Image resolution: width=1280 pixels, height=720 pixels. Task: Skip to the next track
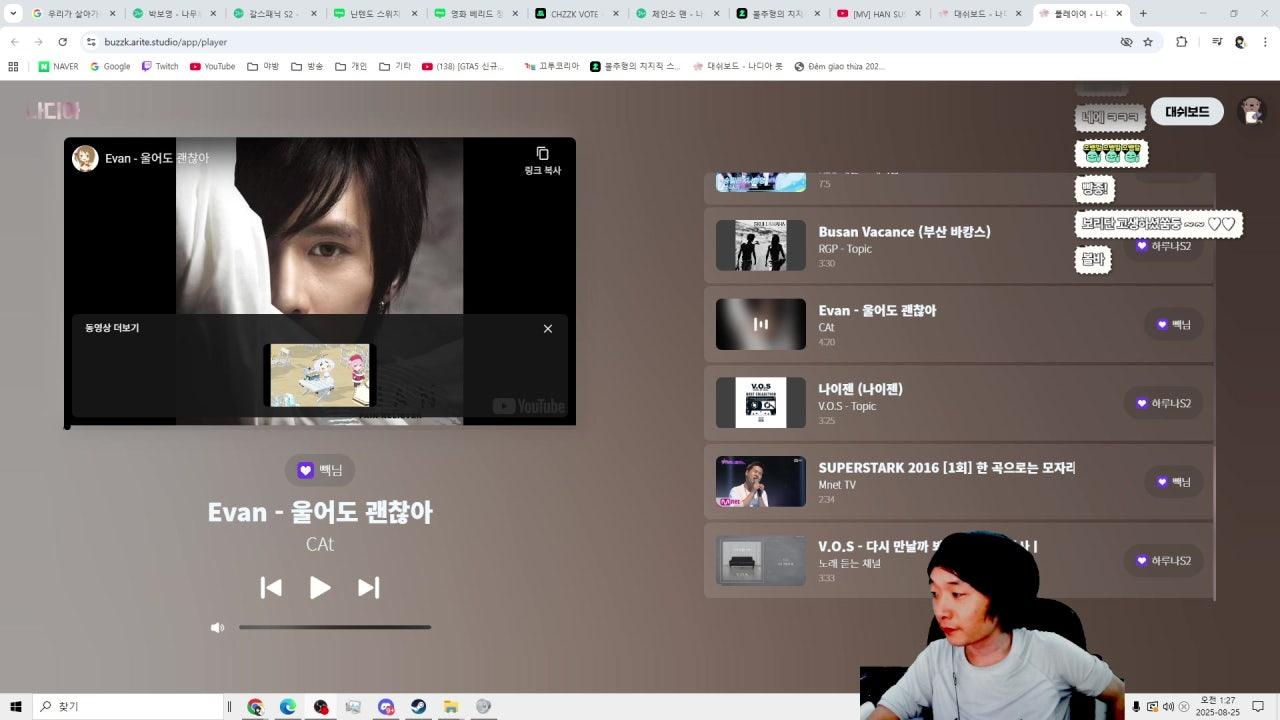click(x=369, y=587)
